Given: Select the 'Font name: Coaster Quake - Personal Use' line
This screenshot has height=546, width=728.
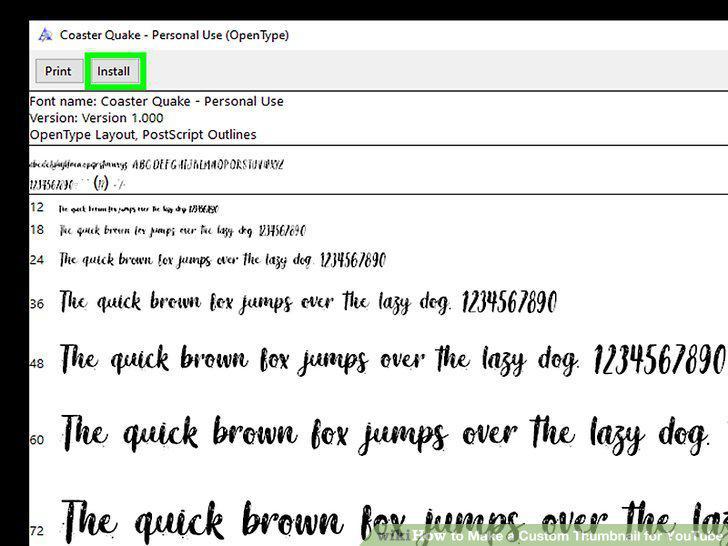Looking at the screenshot, I should [x=156, y=101].
